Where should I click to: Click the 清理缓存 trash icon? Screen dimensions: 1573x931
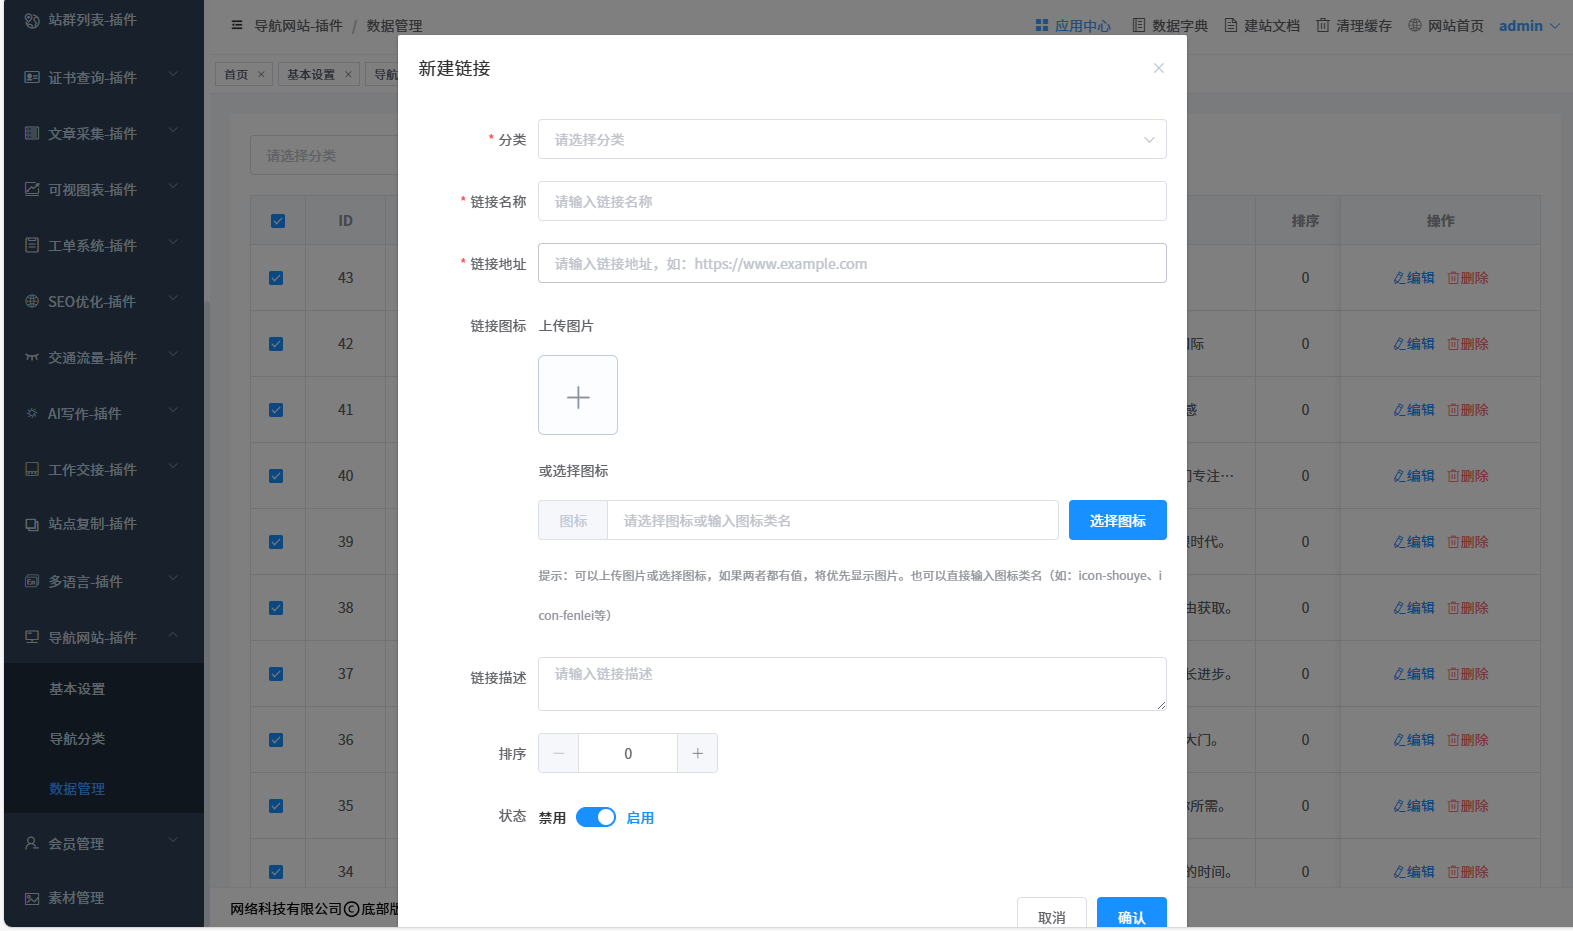point(1323,26)
